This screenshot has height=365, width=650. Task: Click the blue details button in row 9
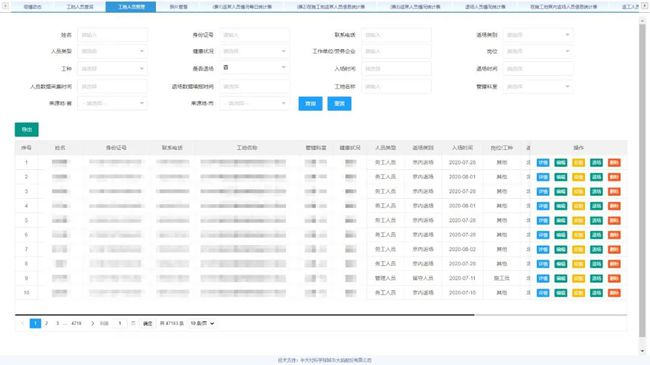click(543, 278)
